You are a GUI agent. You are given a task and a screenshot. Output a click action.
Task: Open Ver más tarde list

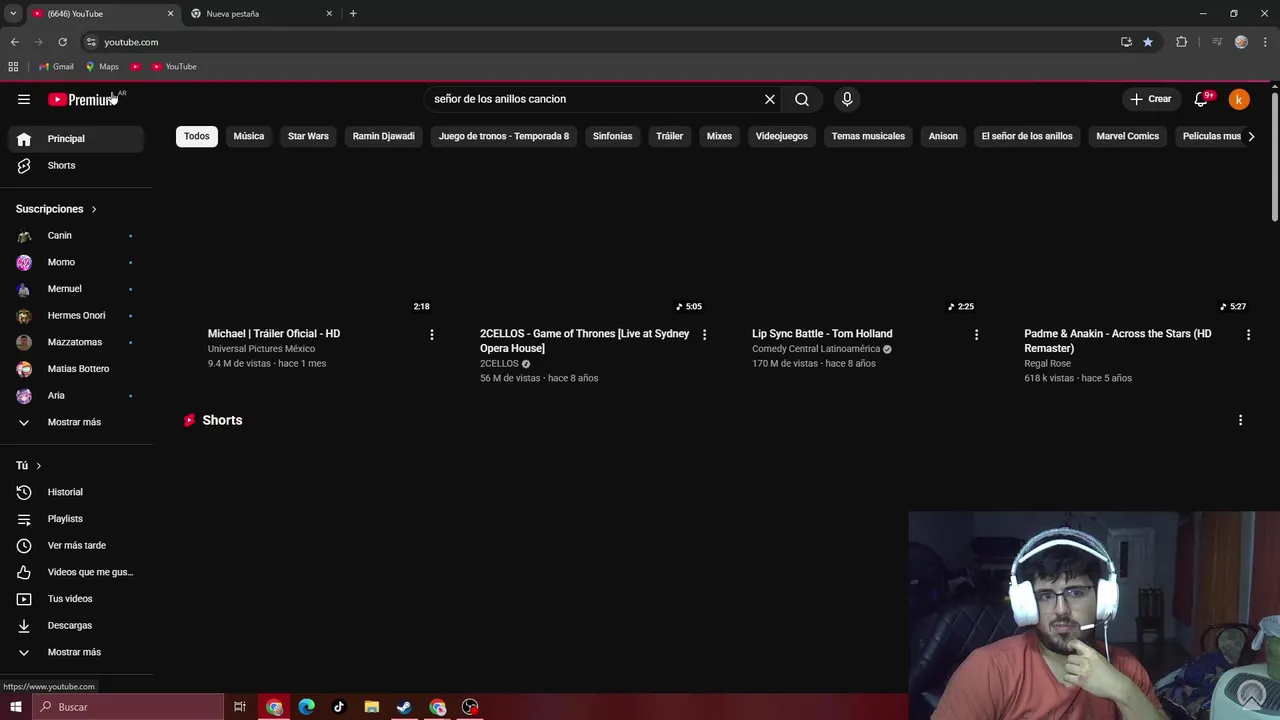[76, 545]
